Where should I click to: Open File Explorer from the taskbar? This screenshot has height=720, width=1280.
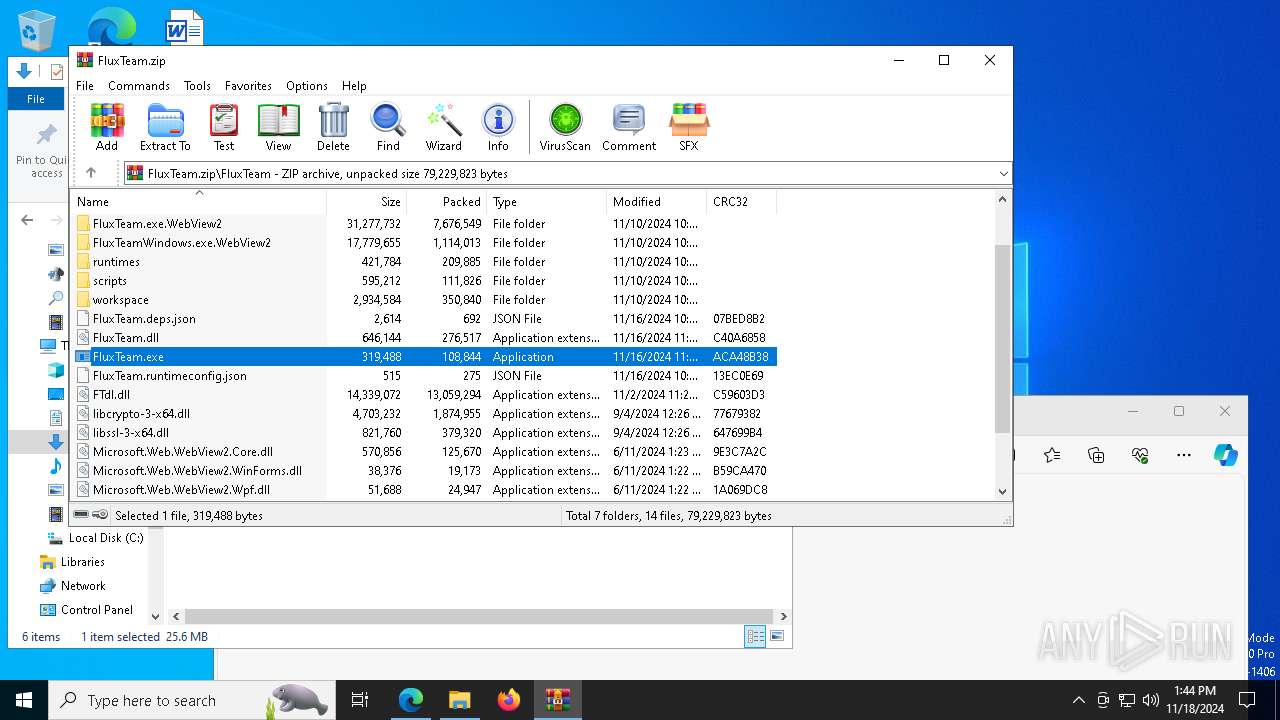pyautogui.click(x=459, y=700)
